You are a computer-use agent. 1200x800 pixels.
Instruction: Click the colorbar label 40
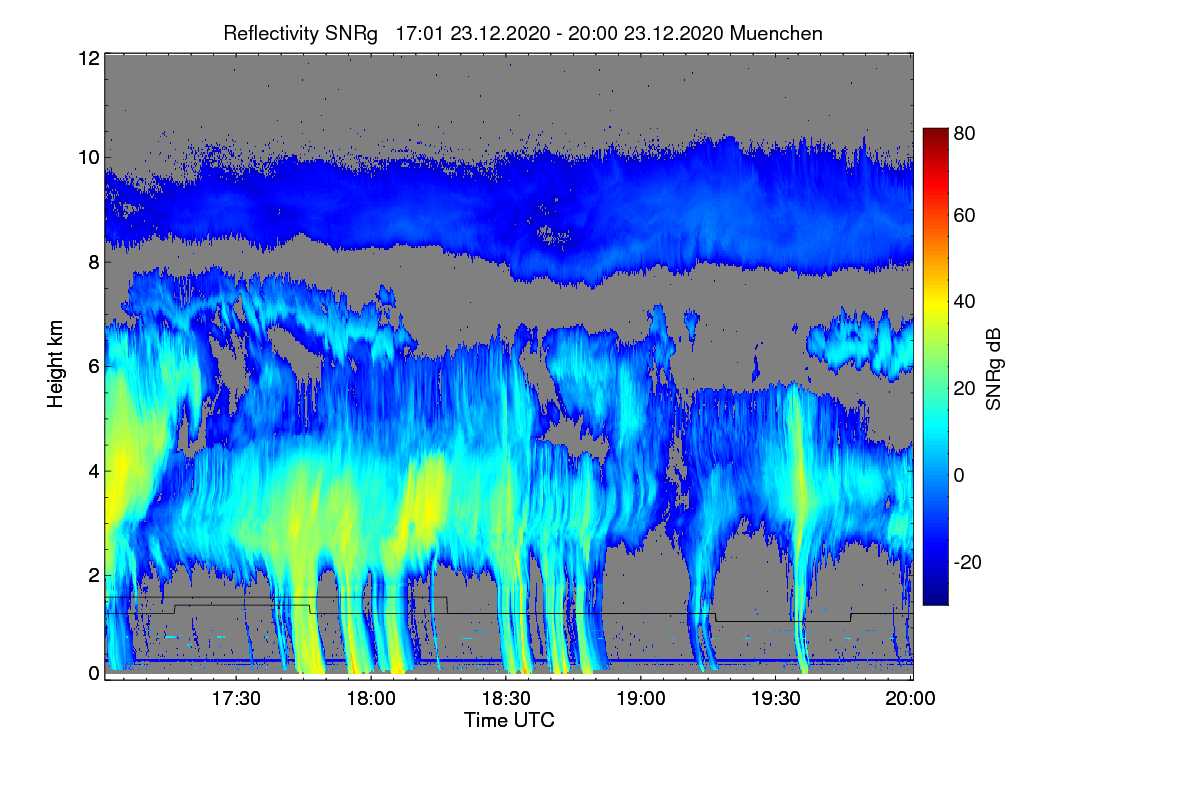[965, 301]
